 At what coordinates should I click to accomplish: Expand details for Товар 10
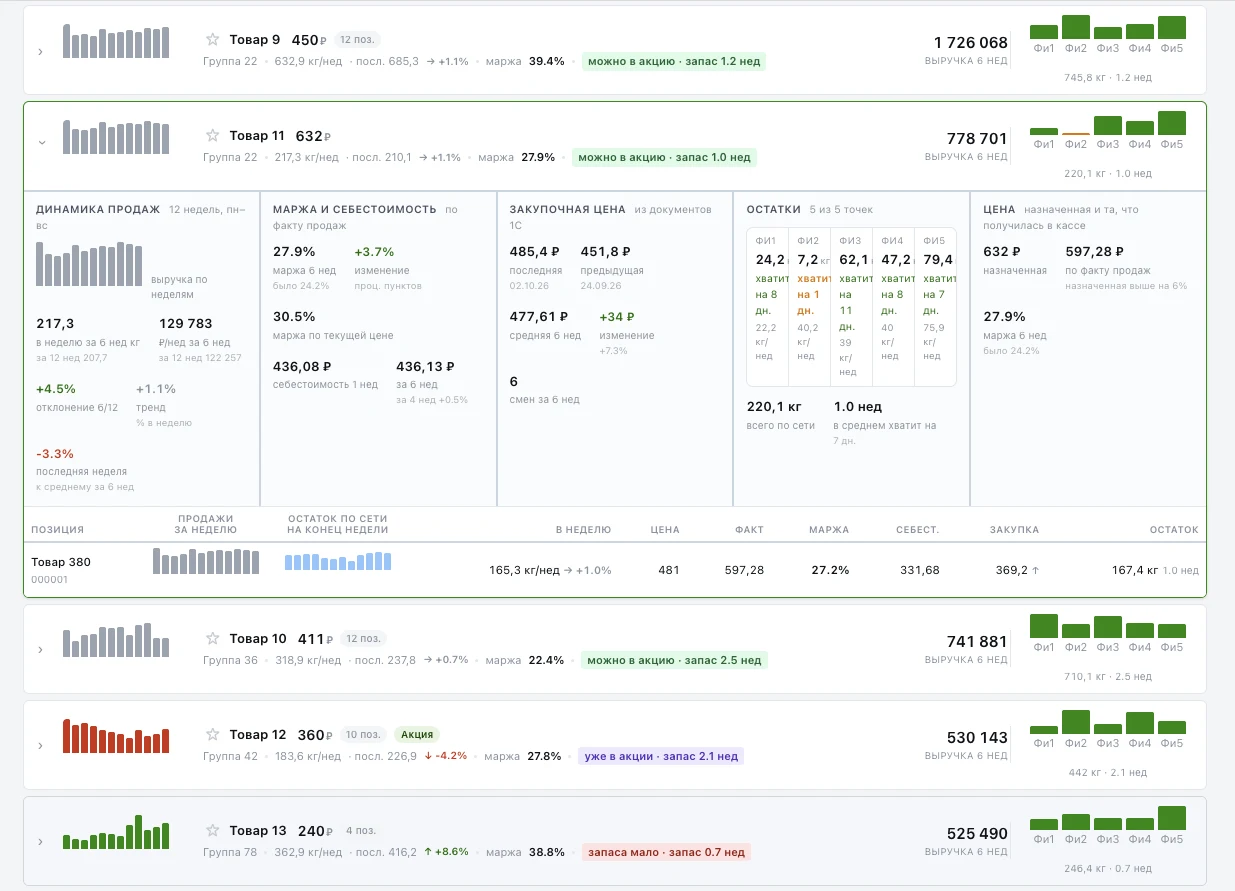tap(40, 650)
